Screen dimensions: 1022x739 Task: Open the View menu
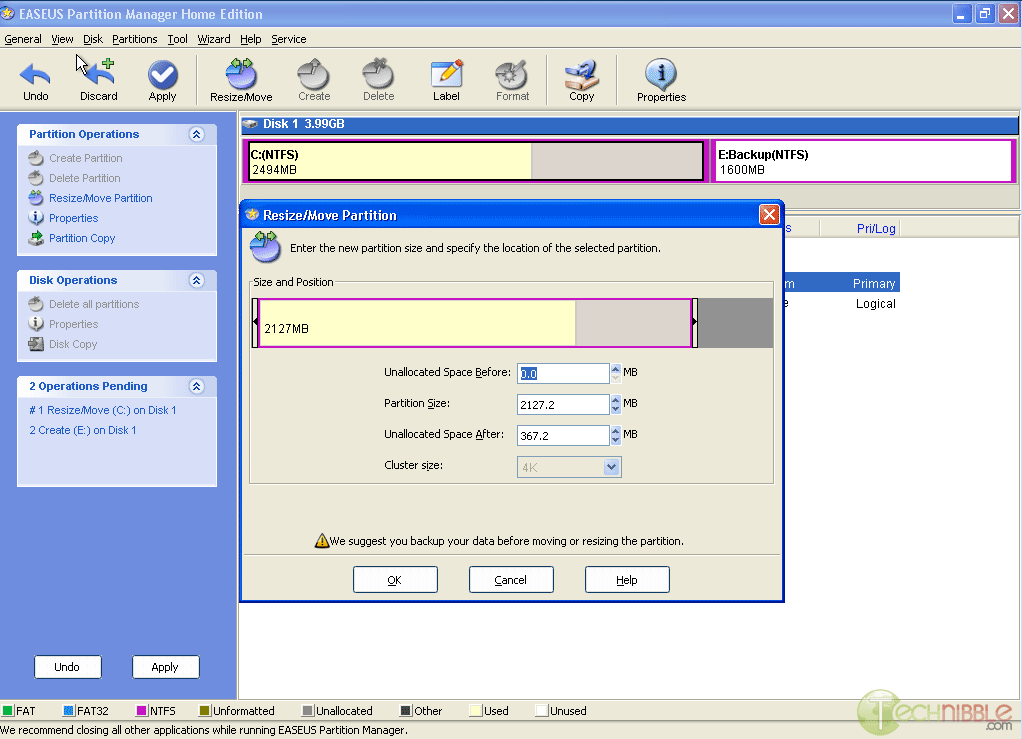(62, 39)
